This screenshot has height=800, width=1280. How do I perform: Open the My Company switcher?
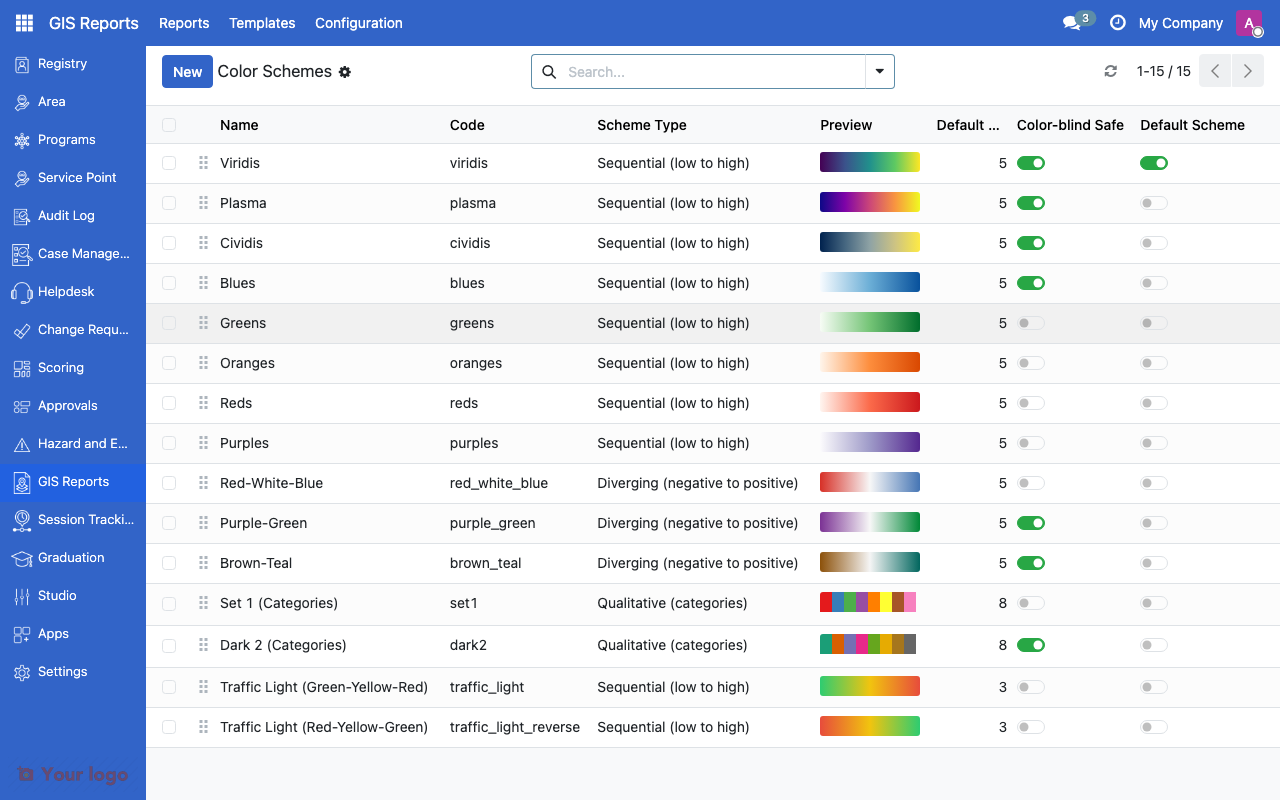(x=1181, y=23)
